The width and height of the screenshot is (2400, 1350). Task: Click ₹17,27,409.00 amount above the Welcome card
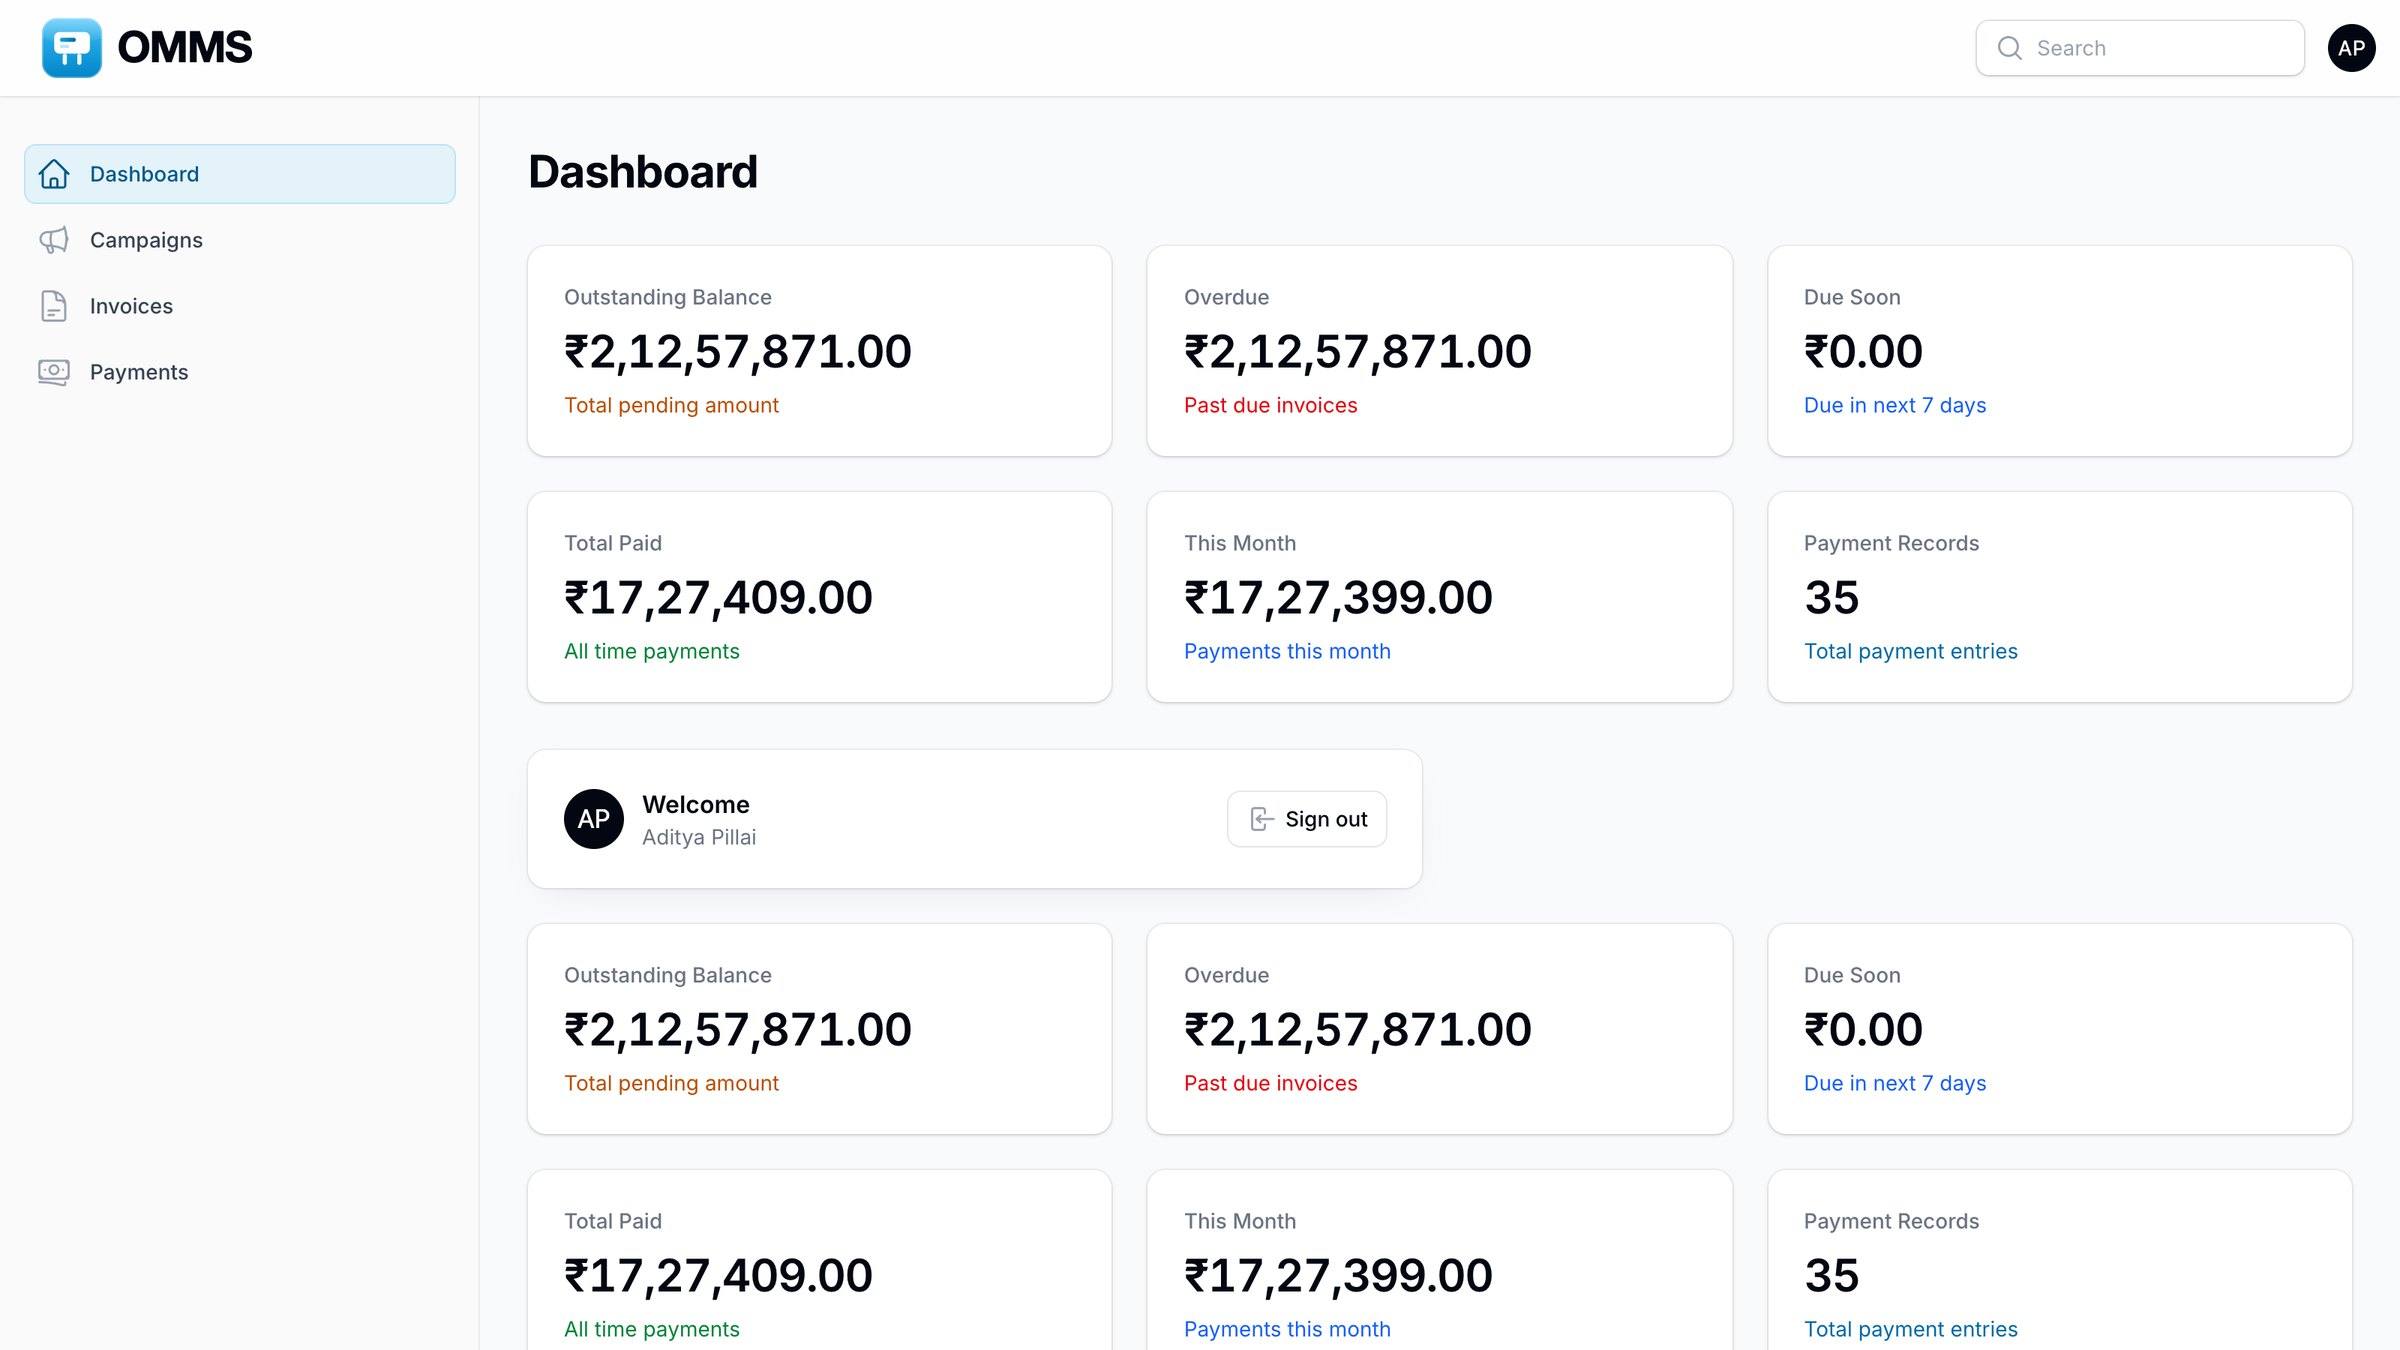[718, 597]
